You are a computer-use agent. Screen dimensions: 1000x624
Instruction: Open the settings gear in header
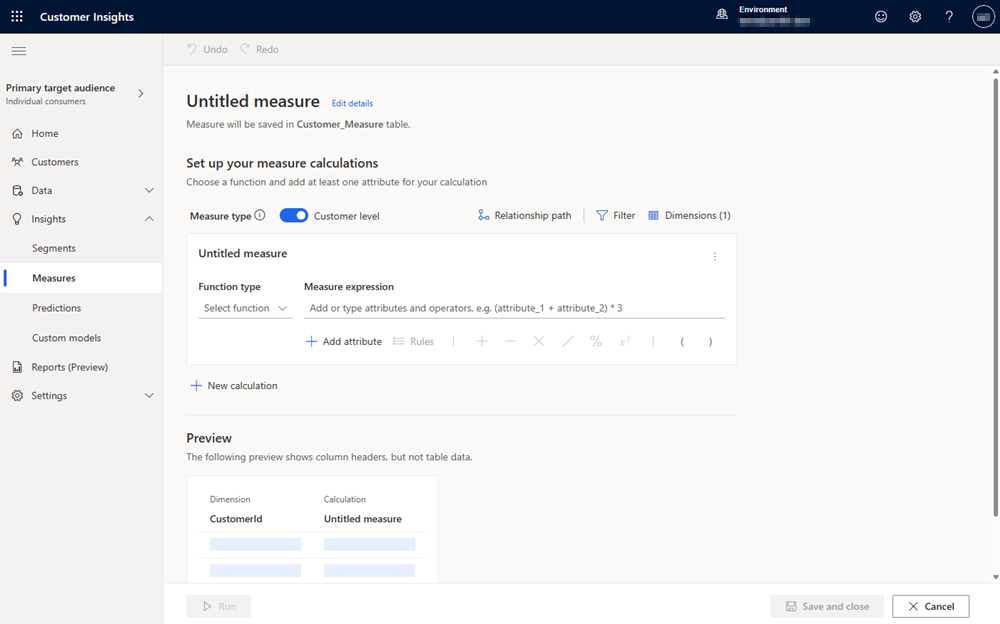coord(915,17)
